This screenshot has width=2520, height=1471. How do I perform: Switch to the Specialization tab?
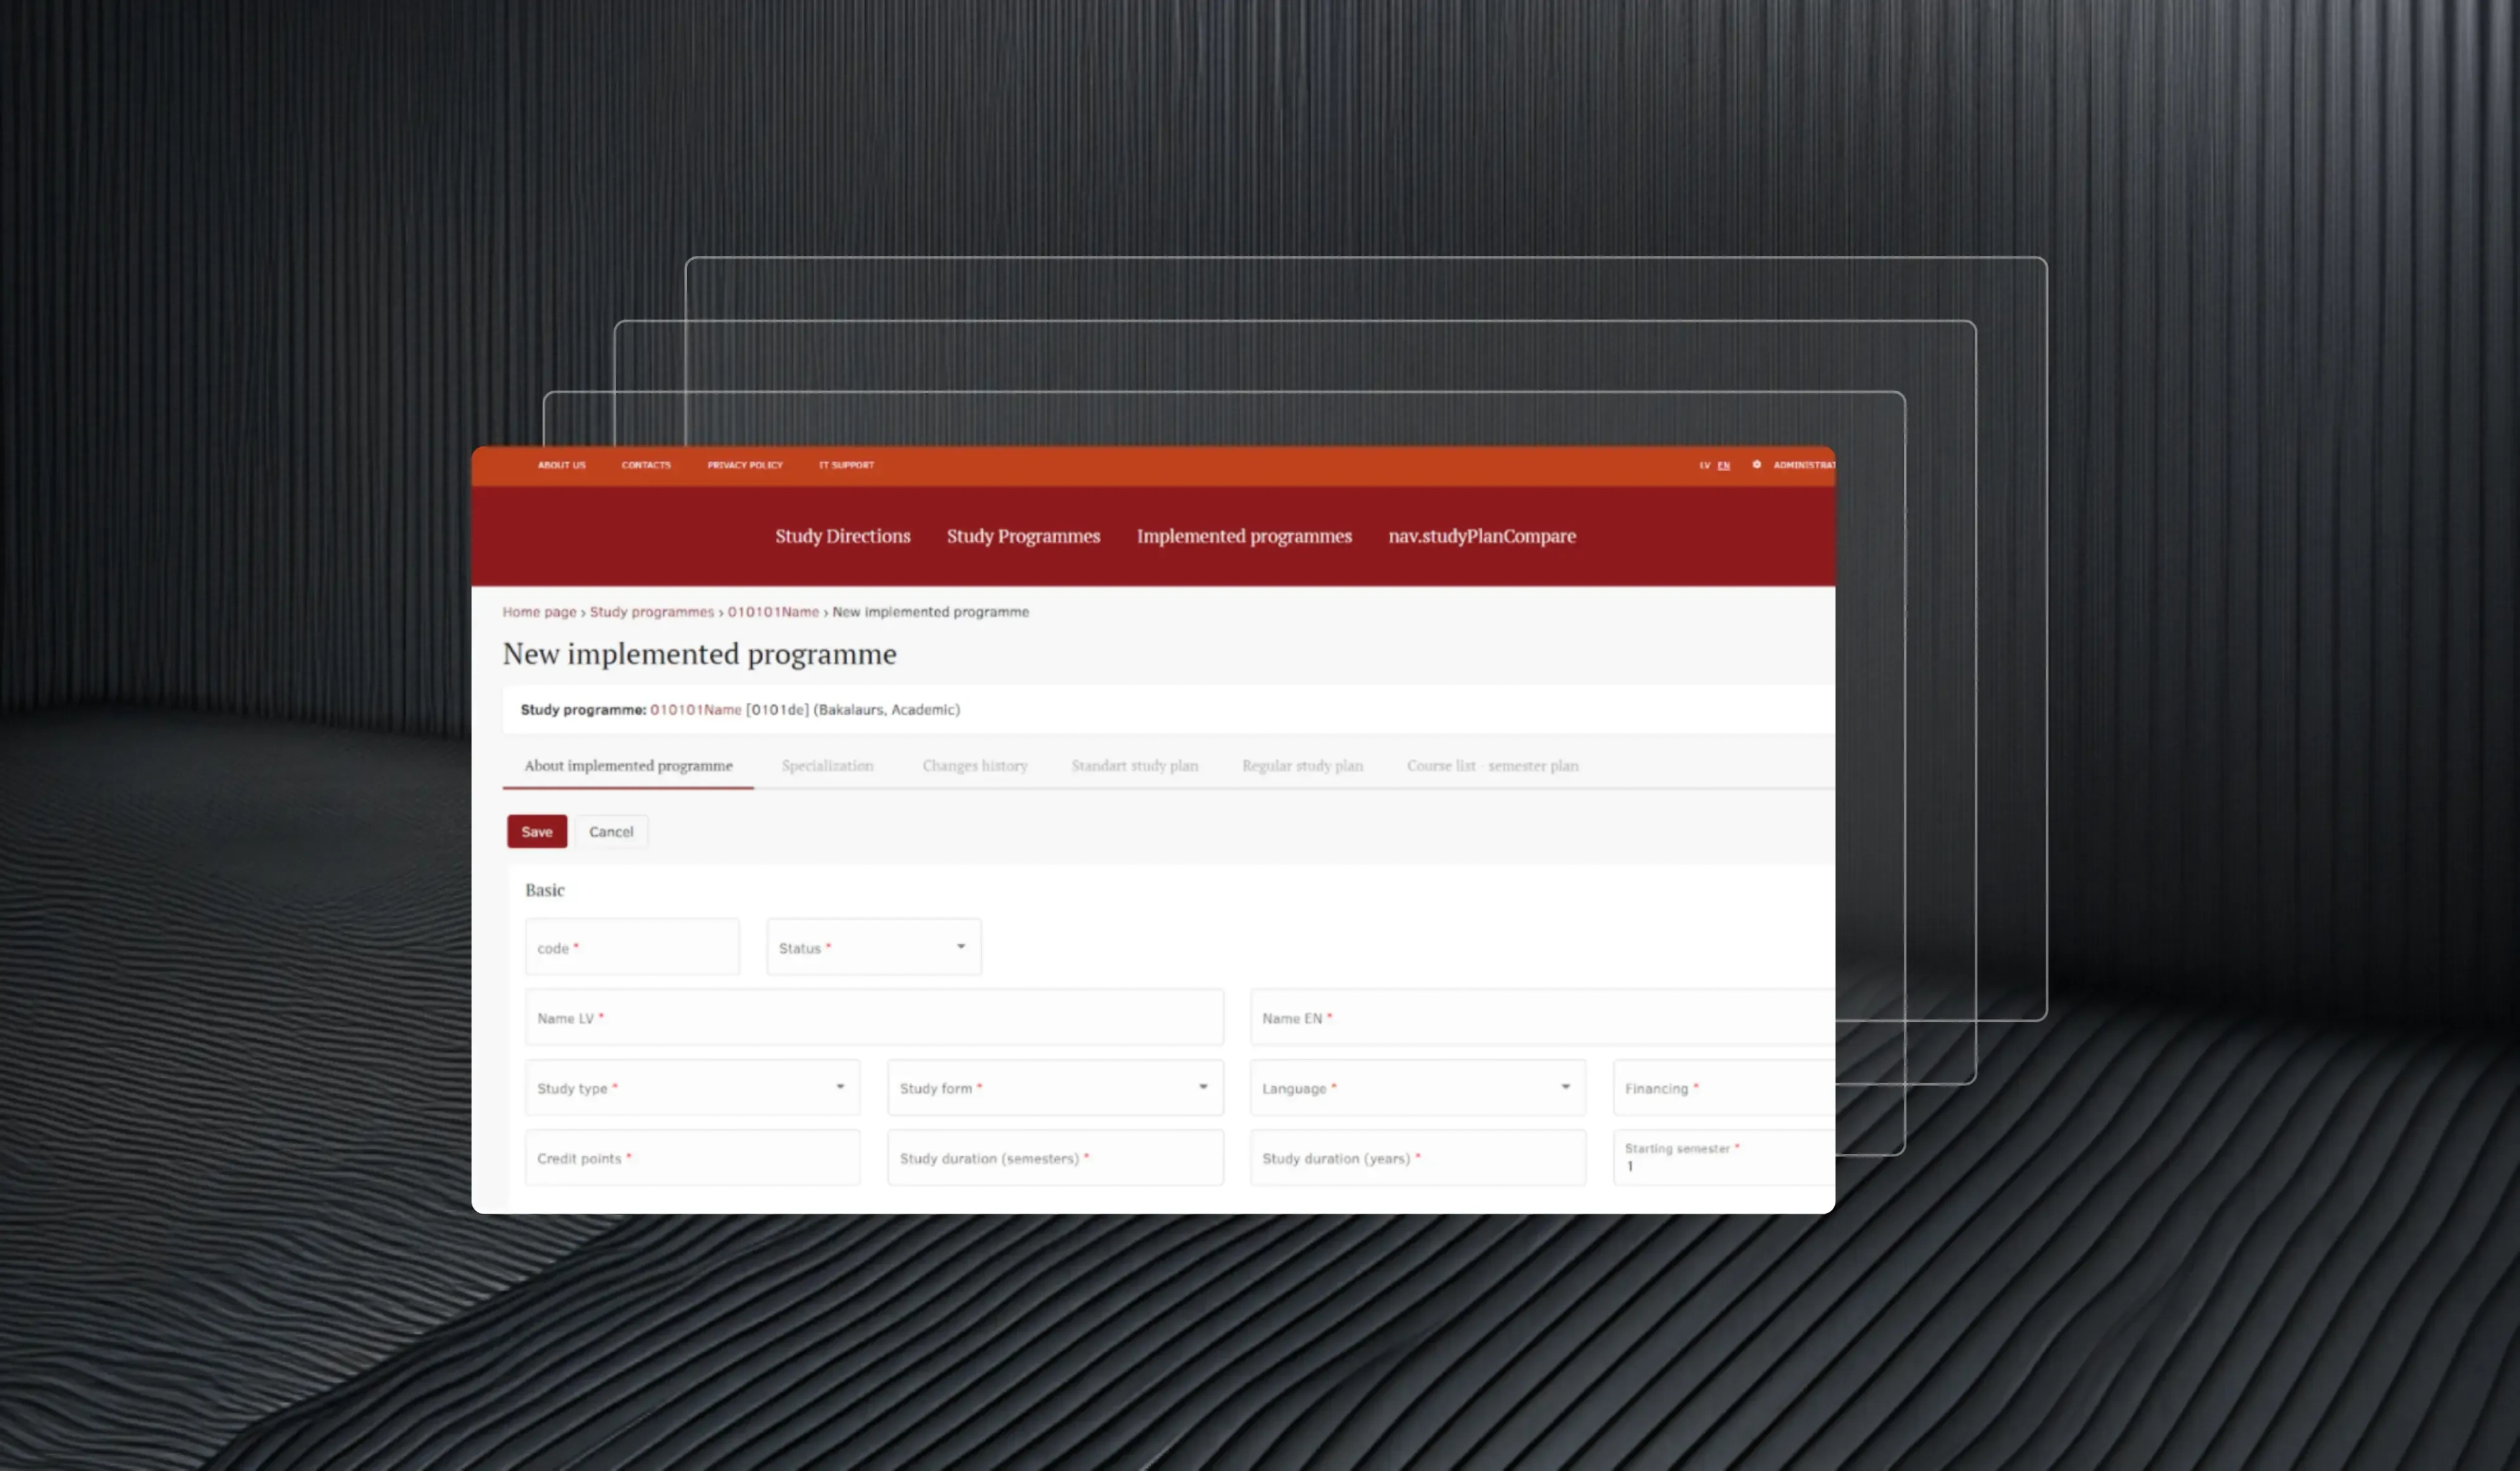coord(828,765)
